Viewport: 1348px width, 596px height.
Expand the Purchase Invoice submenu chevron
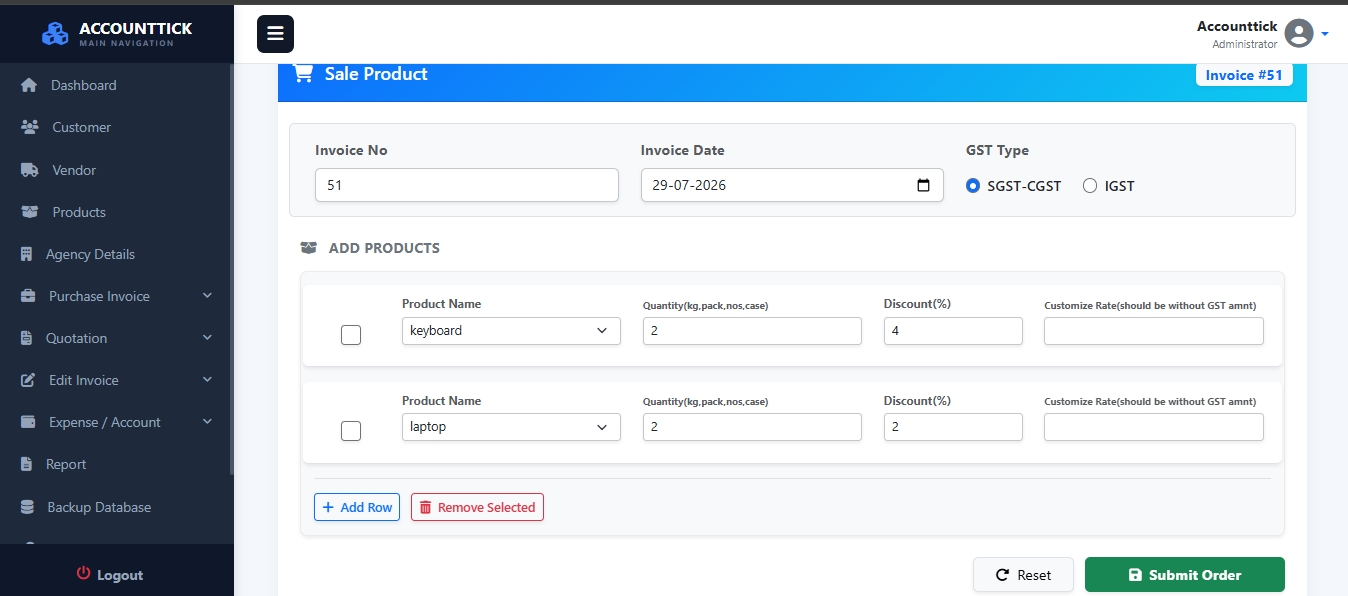(207, 296)
